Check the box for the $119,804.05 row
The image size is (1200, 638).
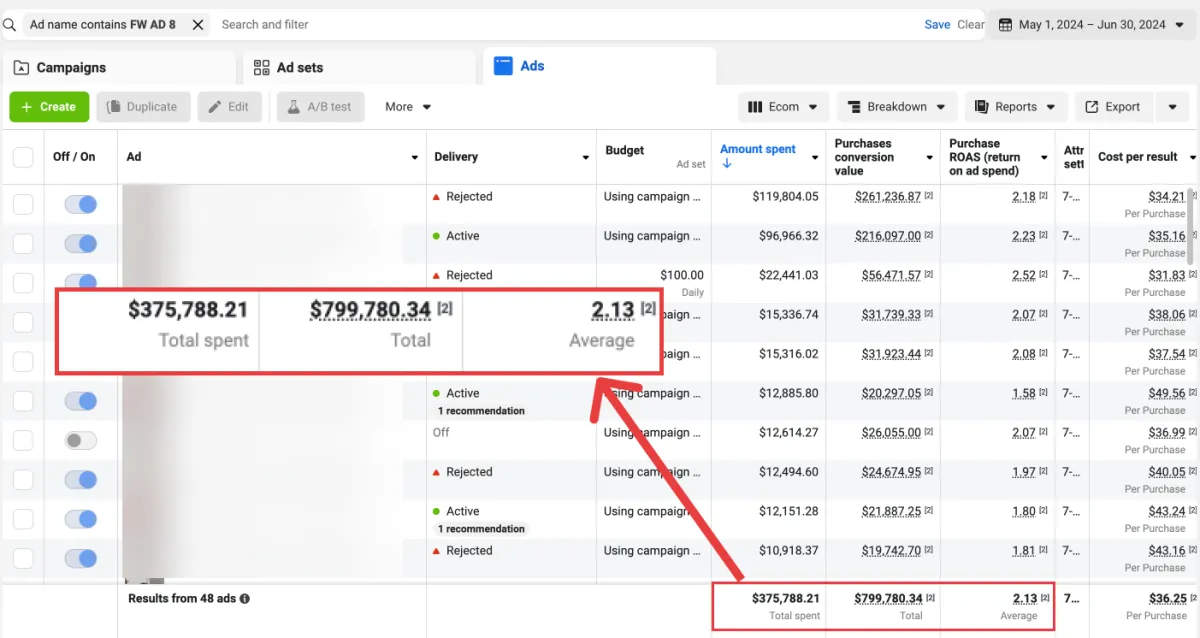(23, 204)
